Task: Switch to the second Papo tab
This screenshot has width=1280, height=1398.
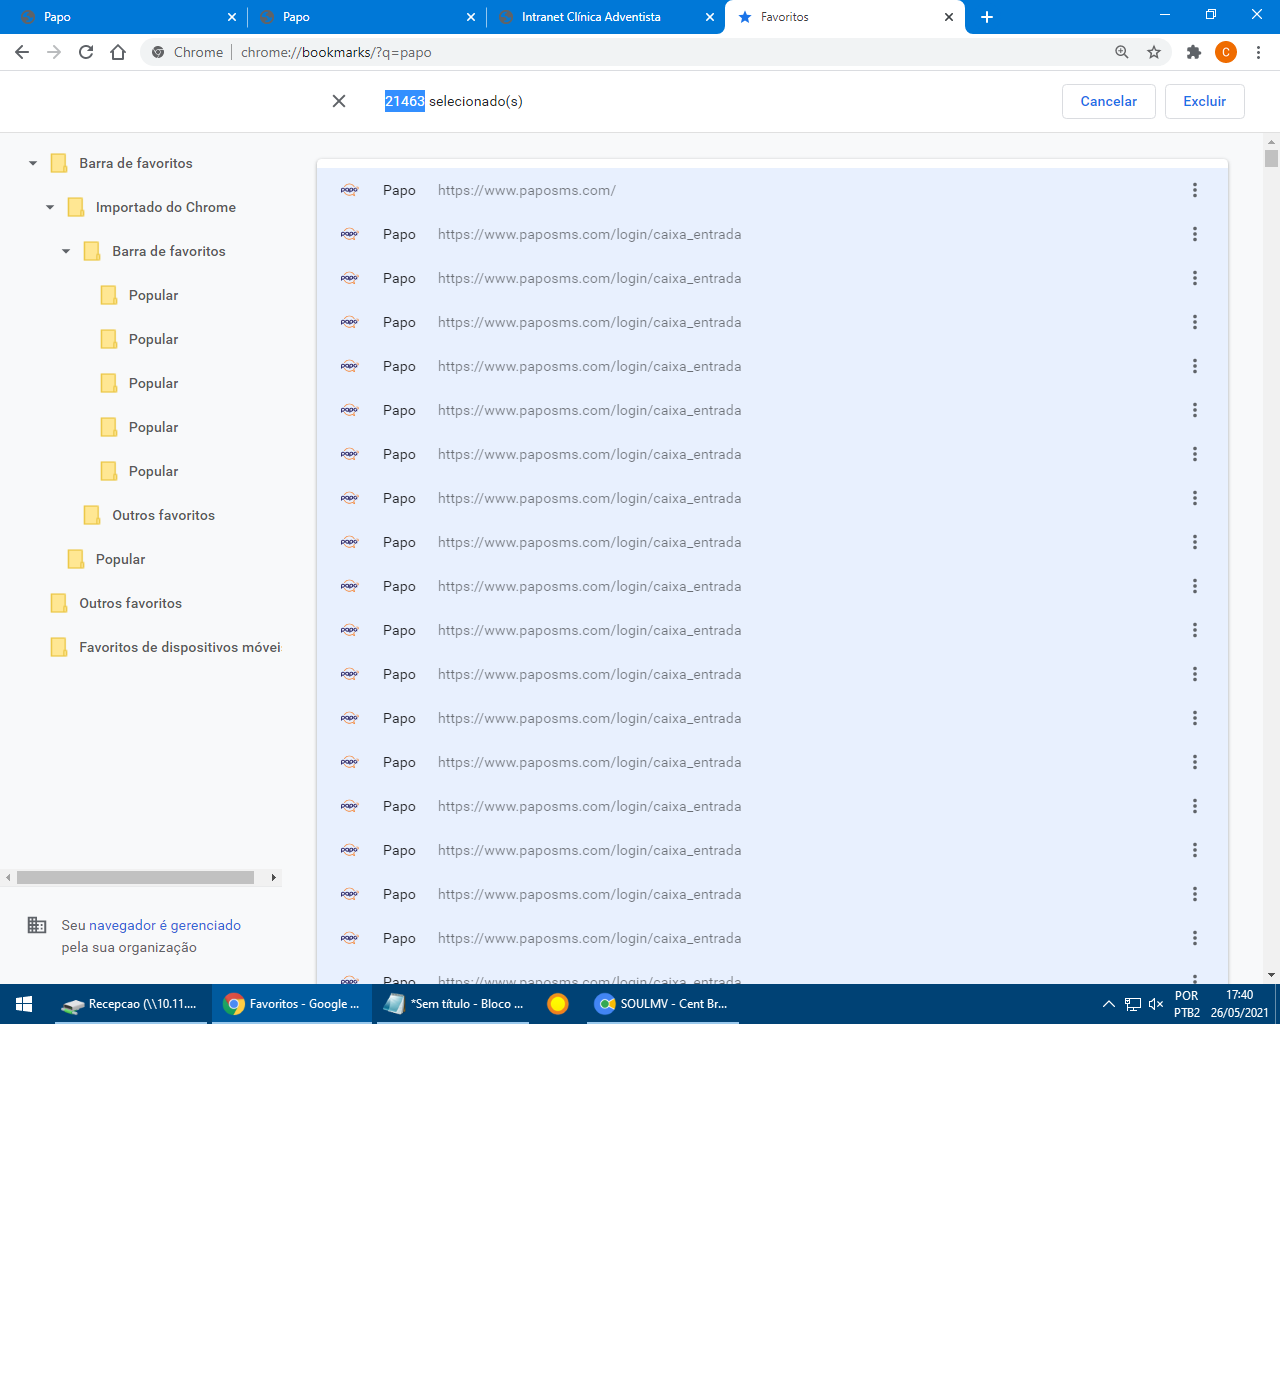Action: (x=366, y=17)
